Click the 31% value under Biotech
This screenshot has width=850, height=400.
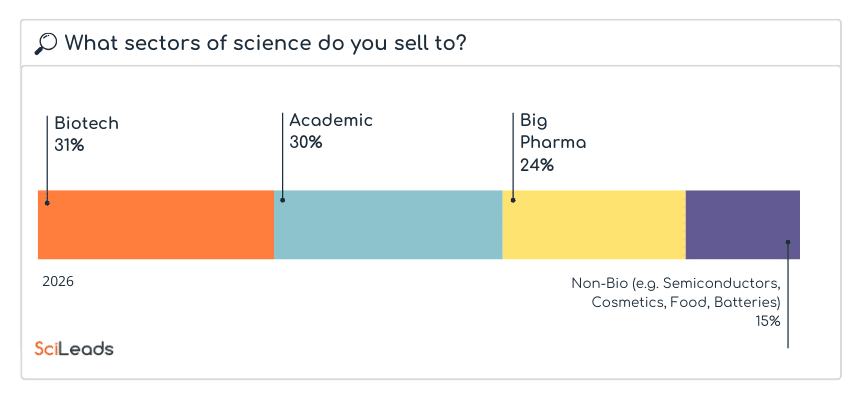click(69, 146)
